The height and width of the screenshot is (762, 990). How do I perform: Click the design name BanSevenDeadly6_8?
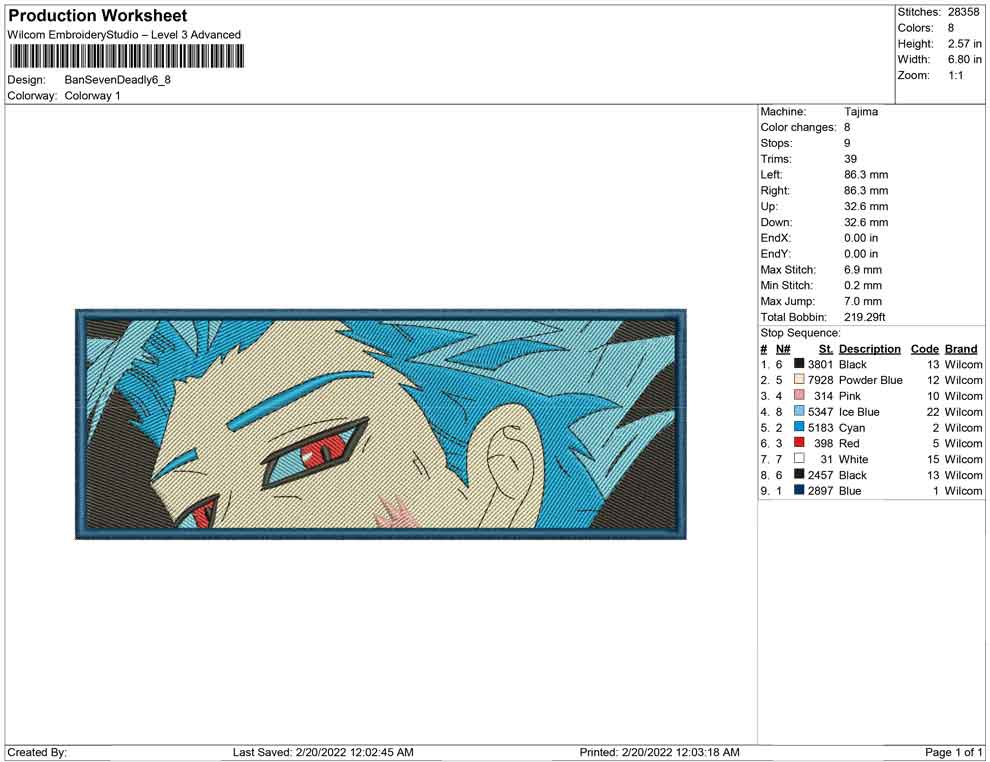click(x=117, y=80)
